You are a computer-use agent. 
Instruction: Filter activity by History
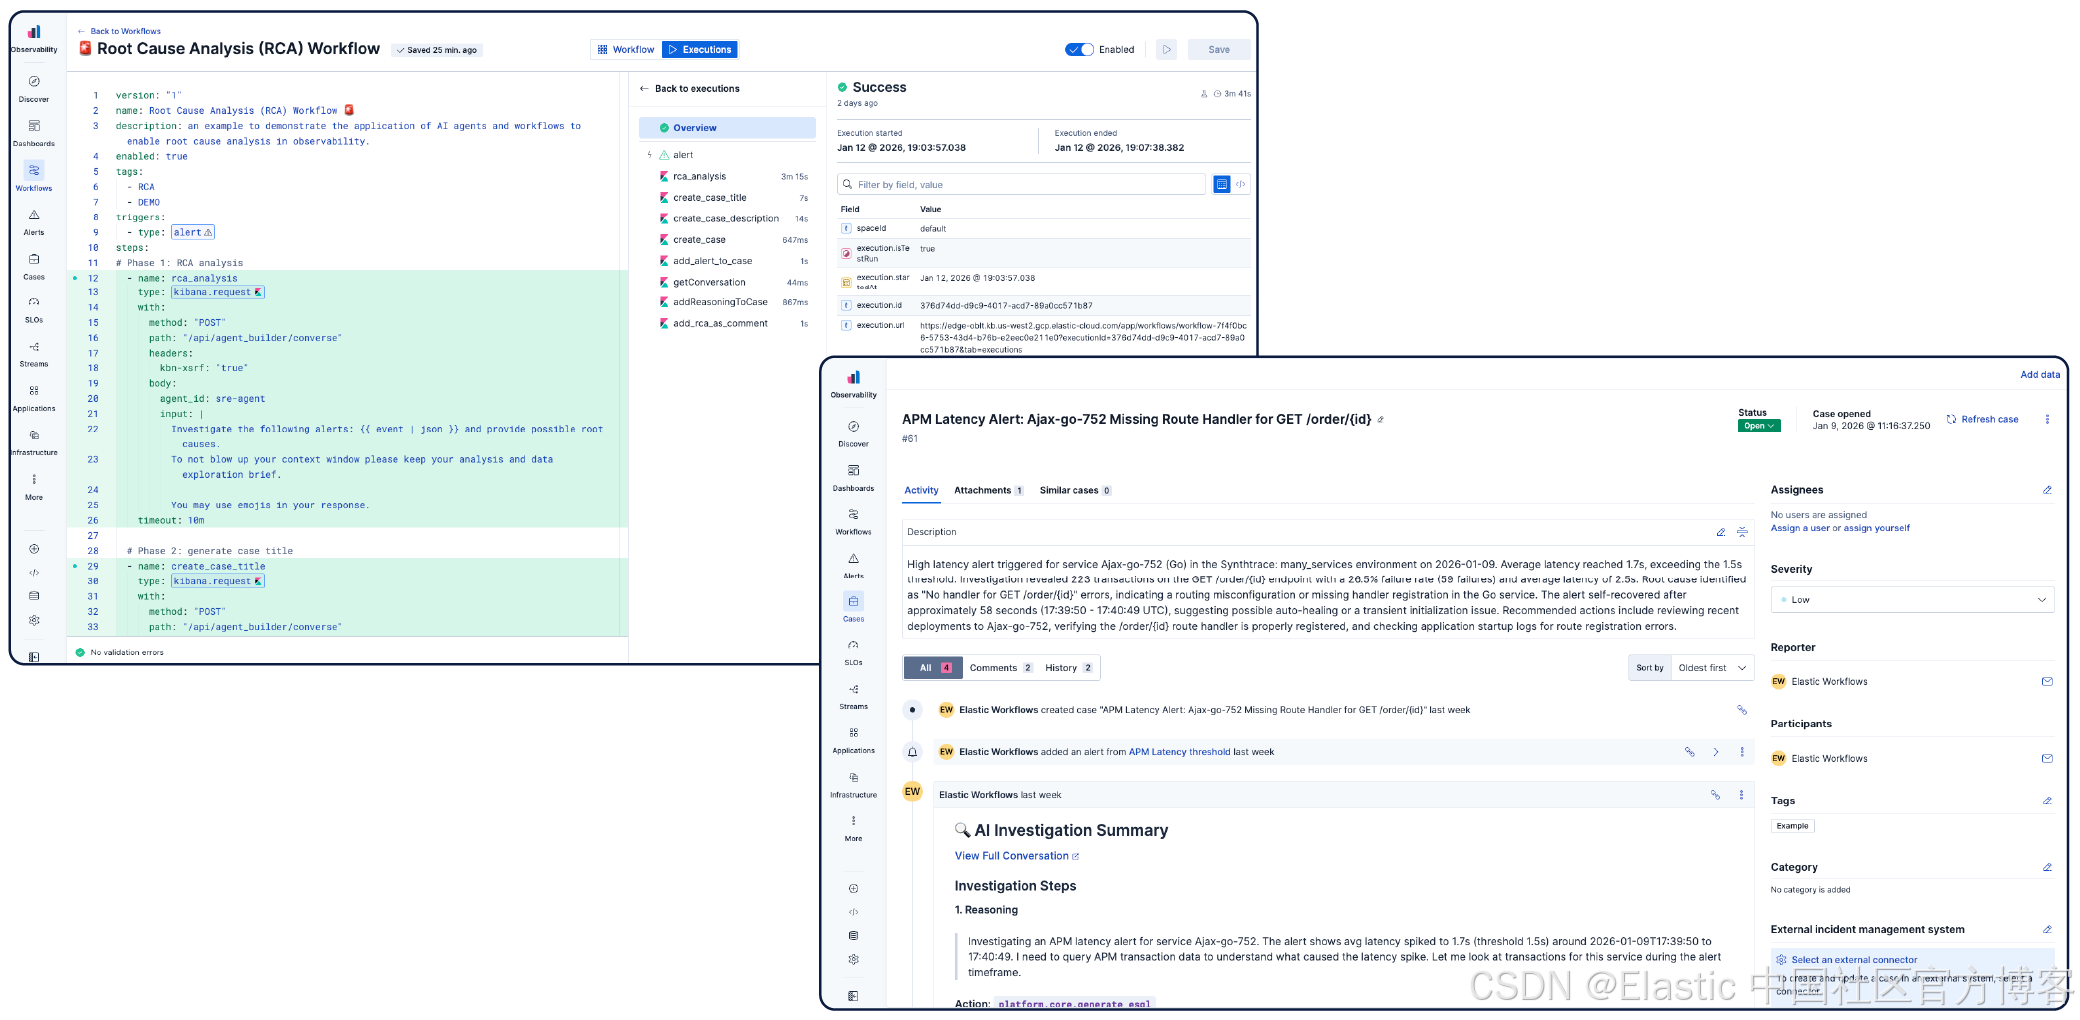(x=1068, y=668)
